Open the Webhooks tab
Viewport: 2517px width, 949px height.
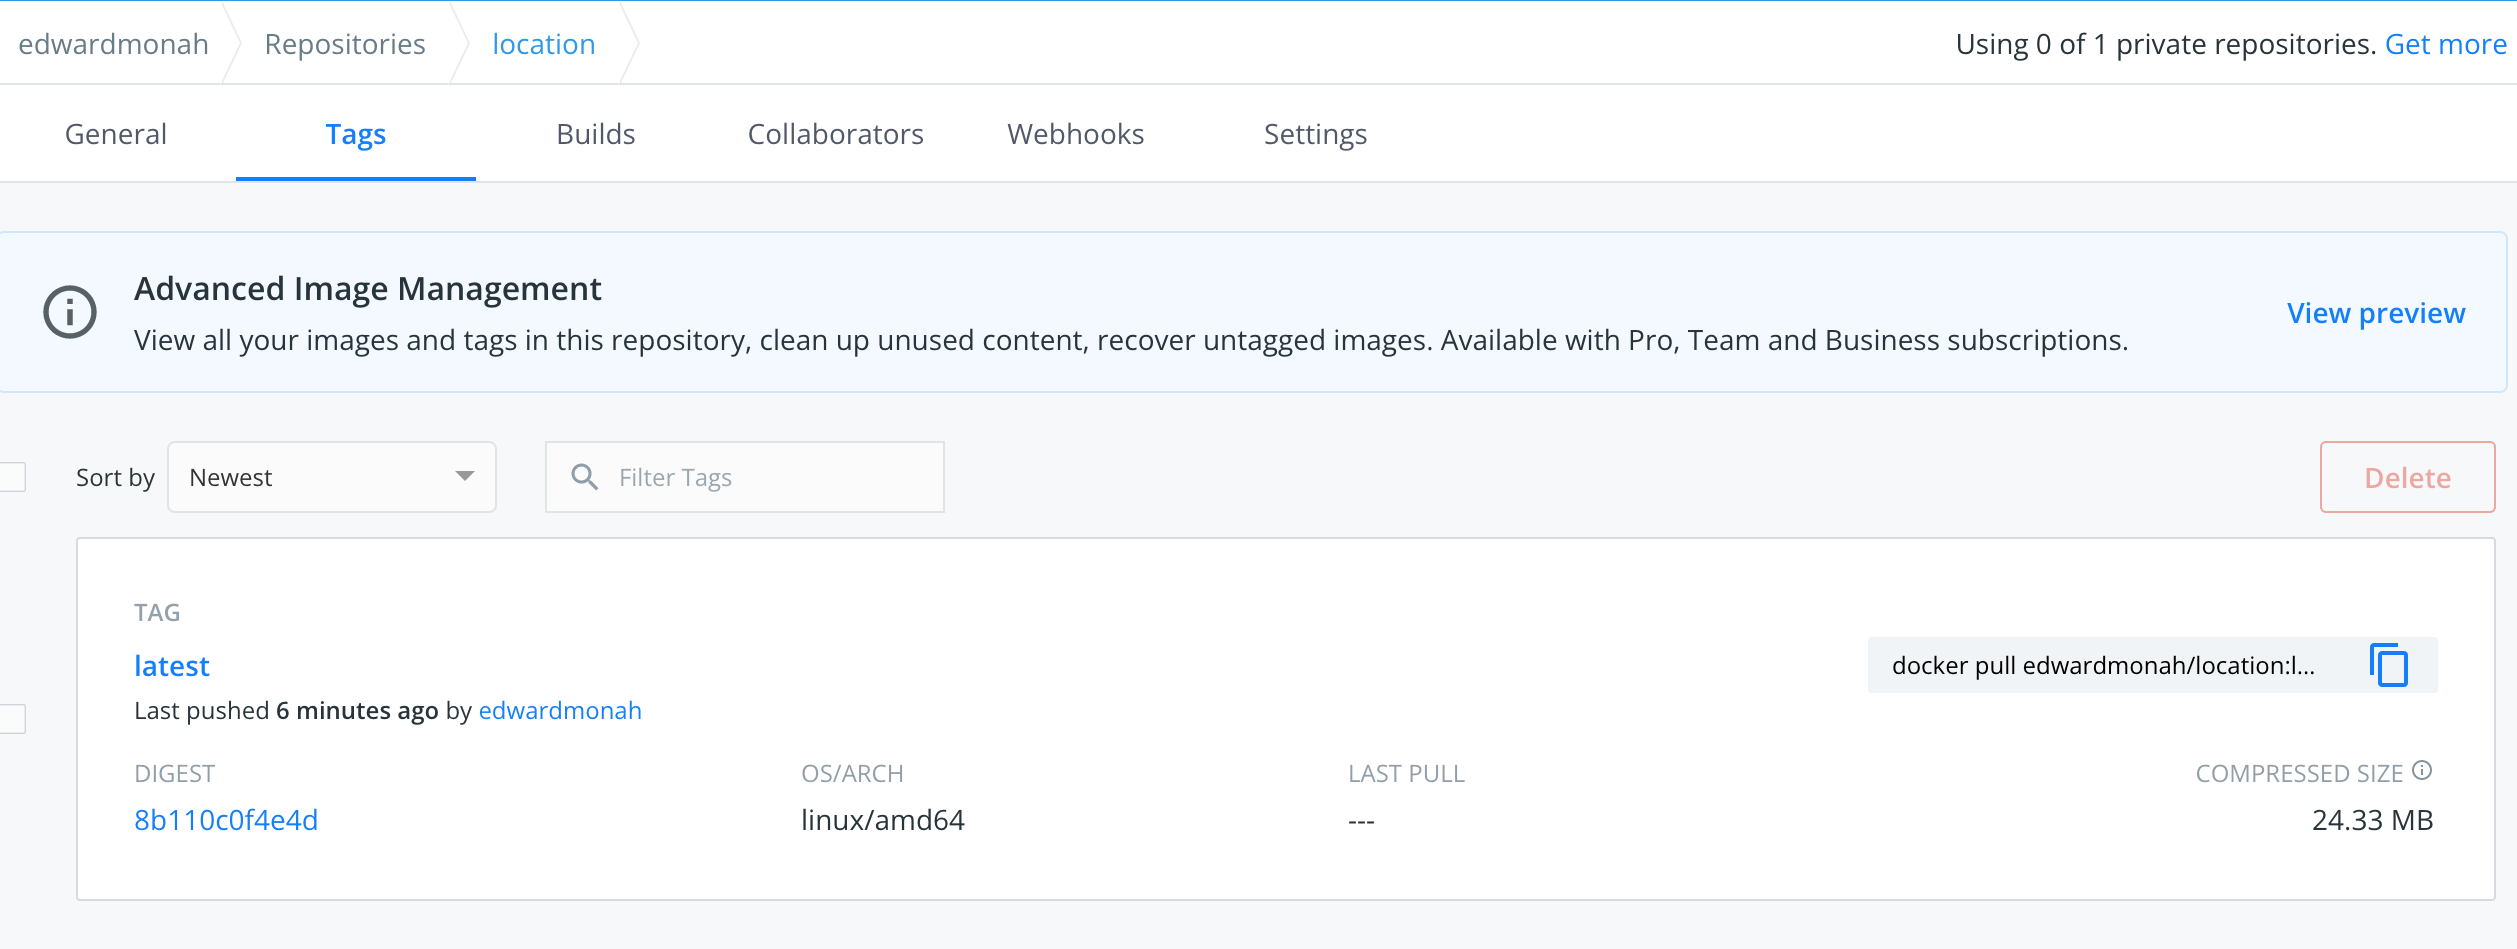(x=1075, y=133)
